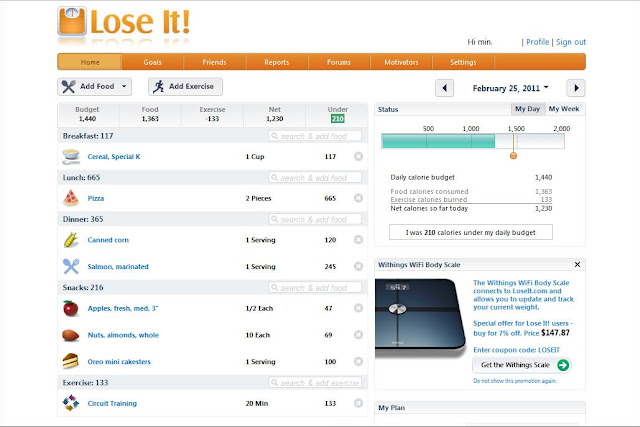
Task: Click the search & add exercise field
Action: [315, 383]
